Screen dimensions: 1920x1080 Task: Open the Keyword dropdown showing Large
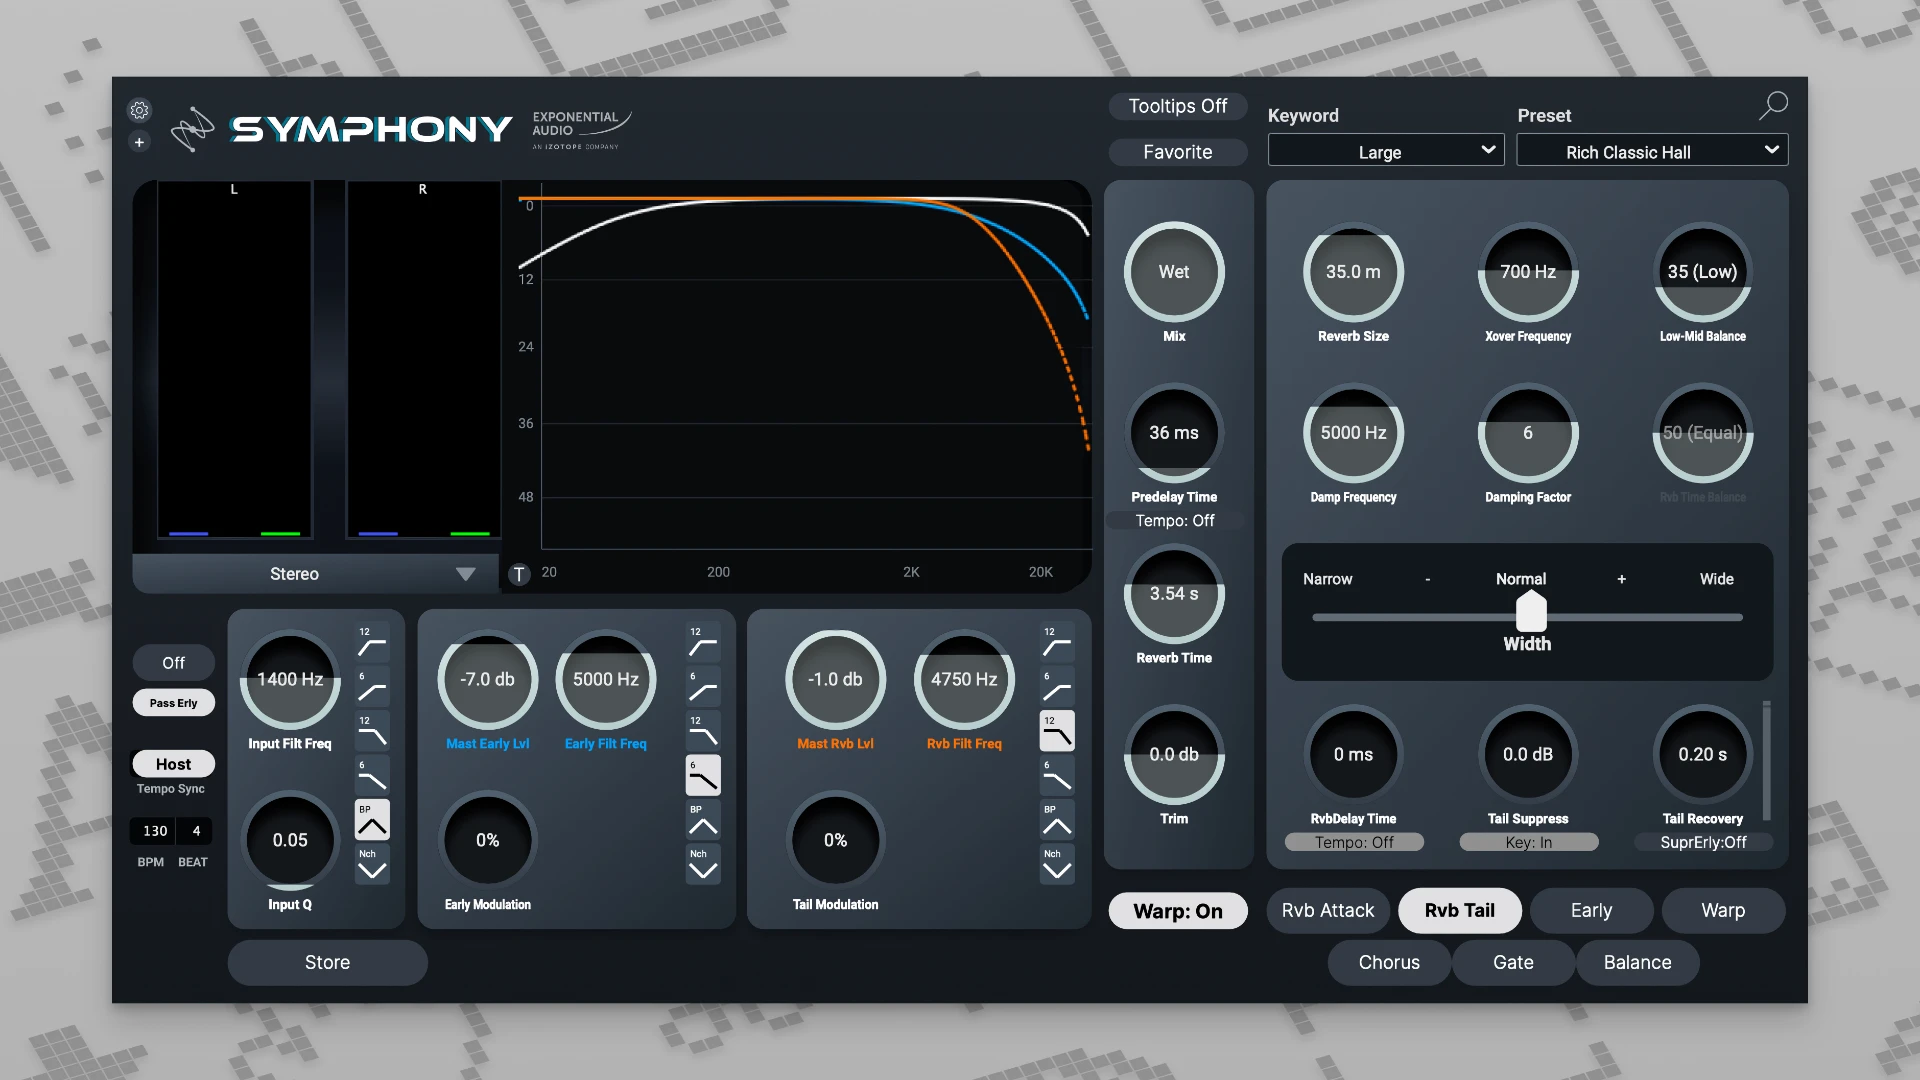1385,150
